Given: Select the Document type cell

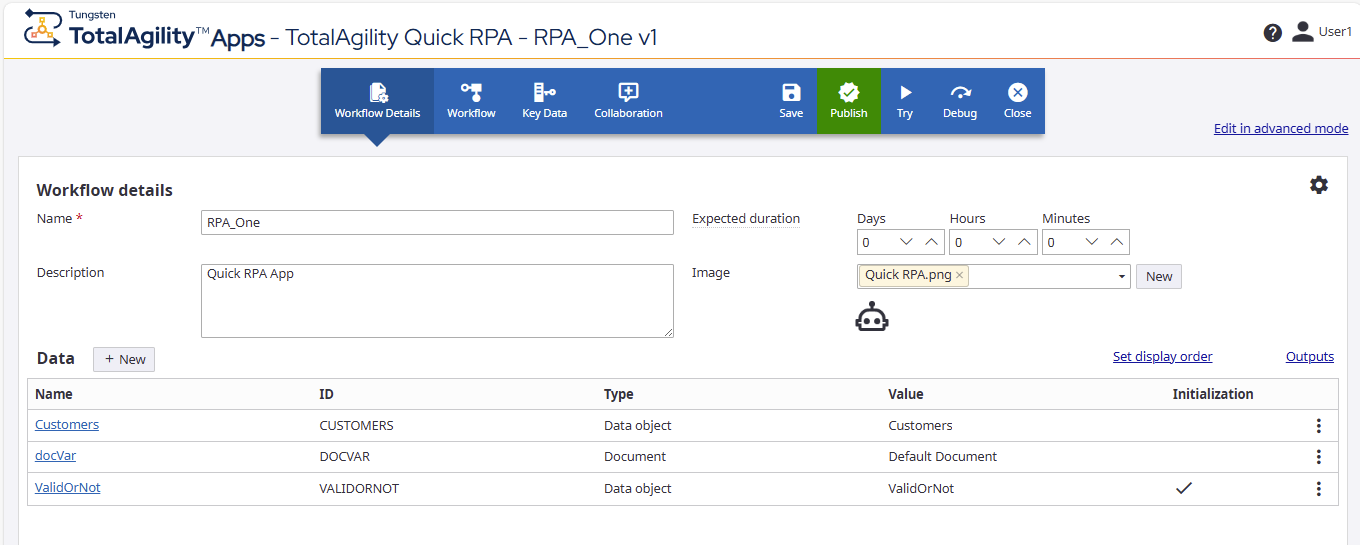Looking at the screenshot, I should point(635,456).
